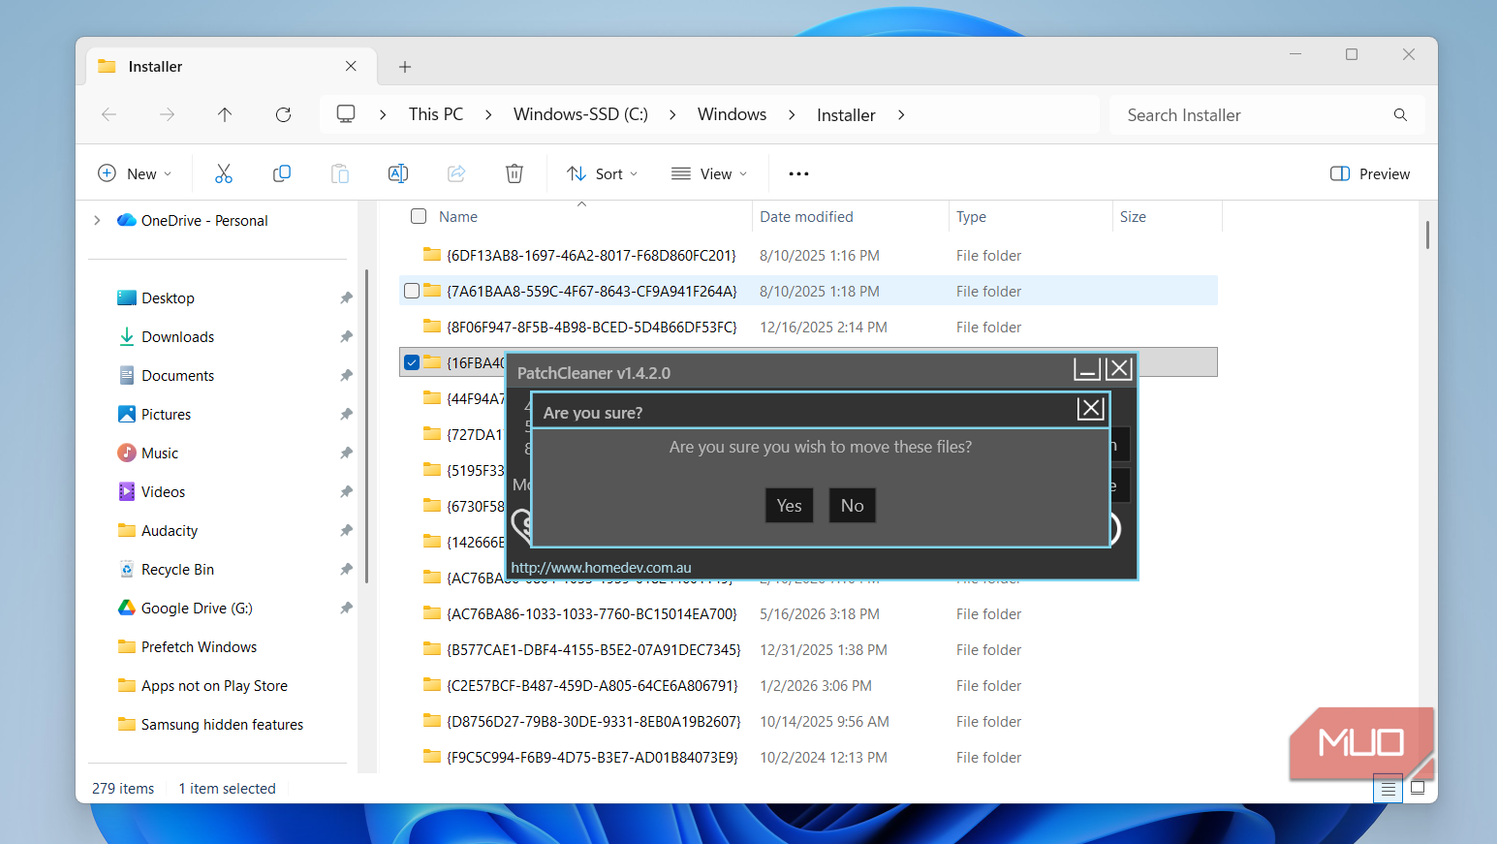
Task: Open Videos in the sidebar
Action: coord(163,492)
